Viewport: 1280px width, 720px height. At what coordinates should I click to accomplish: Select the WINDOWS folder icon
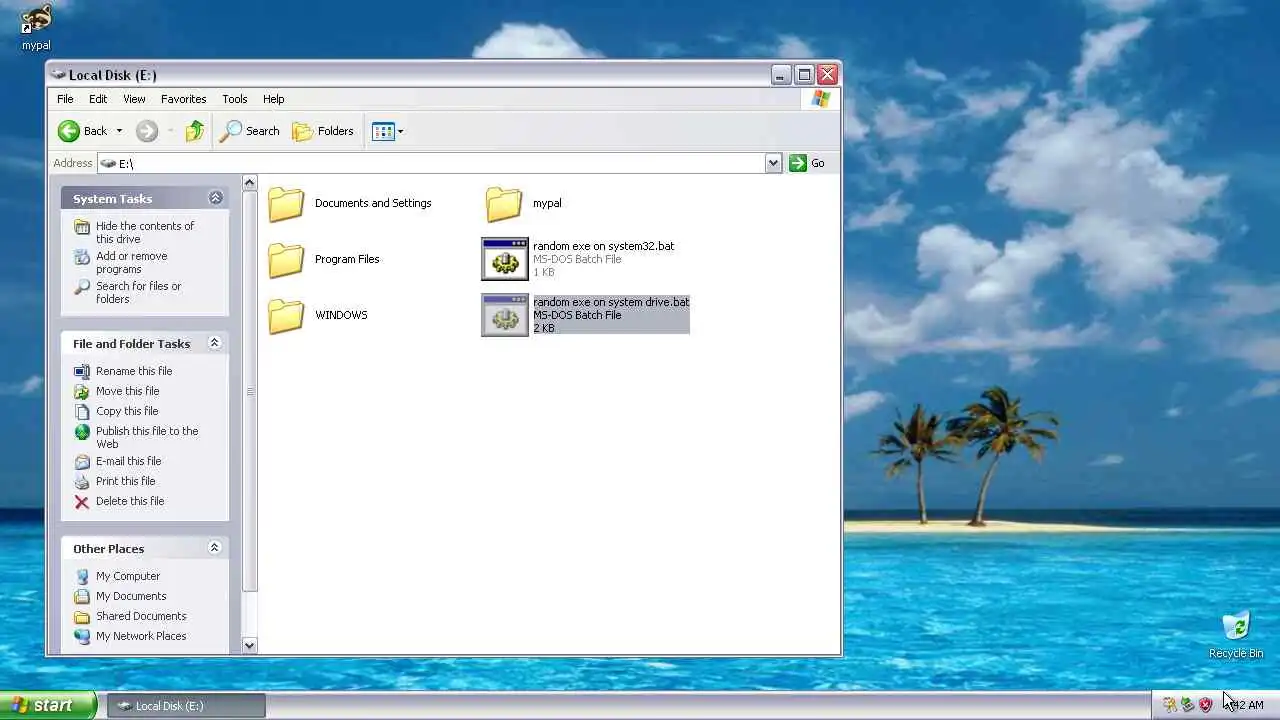(x=286, y=315)
